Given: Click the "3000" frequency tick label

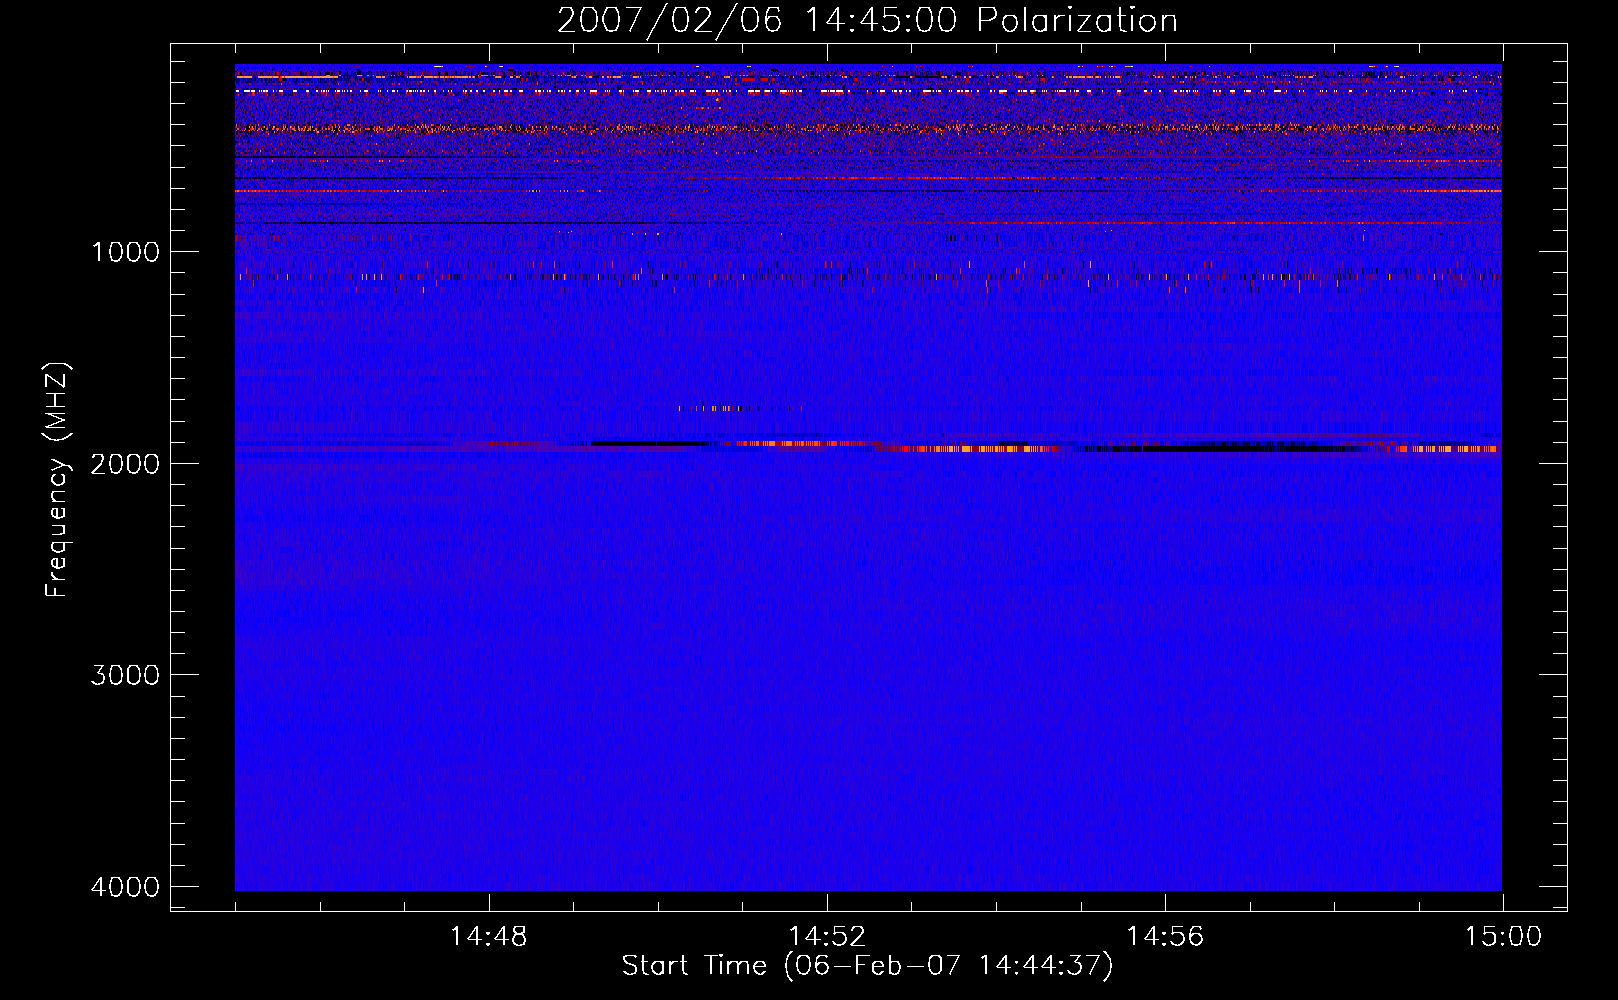Looking at the screenshot, I should pyautogui.click(x=125, y=675).
